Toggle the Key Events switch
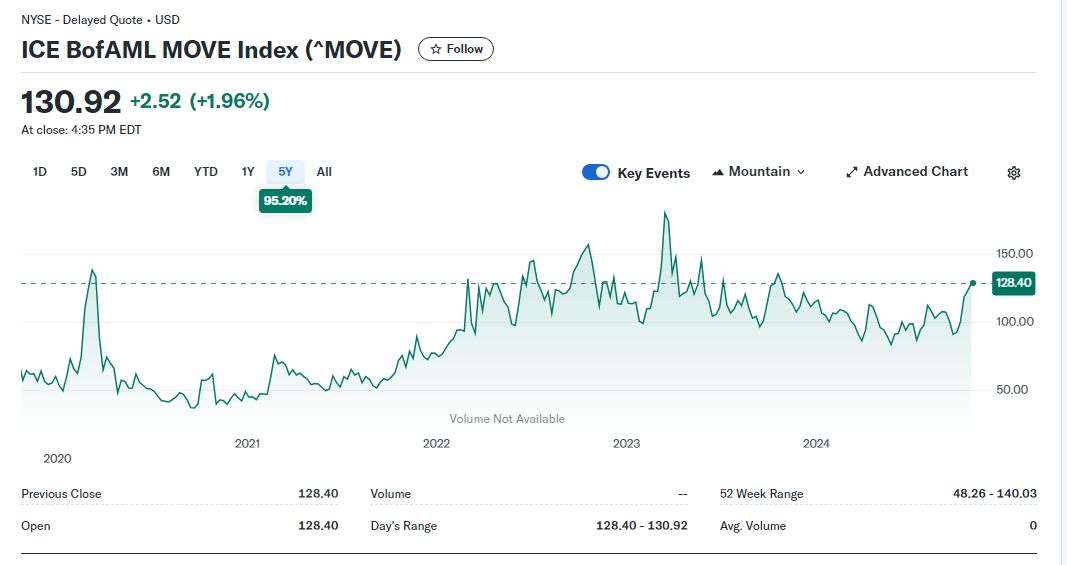Image resolution: width=1067 pixels, height=565 pixels. point(596,172)
